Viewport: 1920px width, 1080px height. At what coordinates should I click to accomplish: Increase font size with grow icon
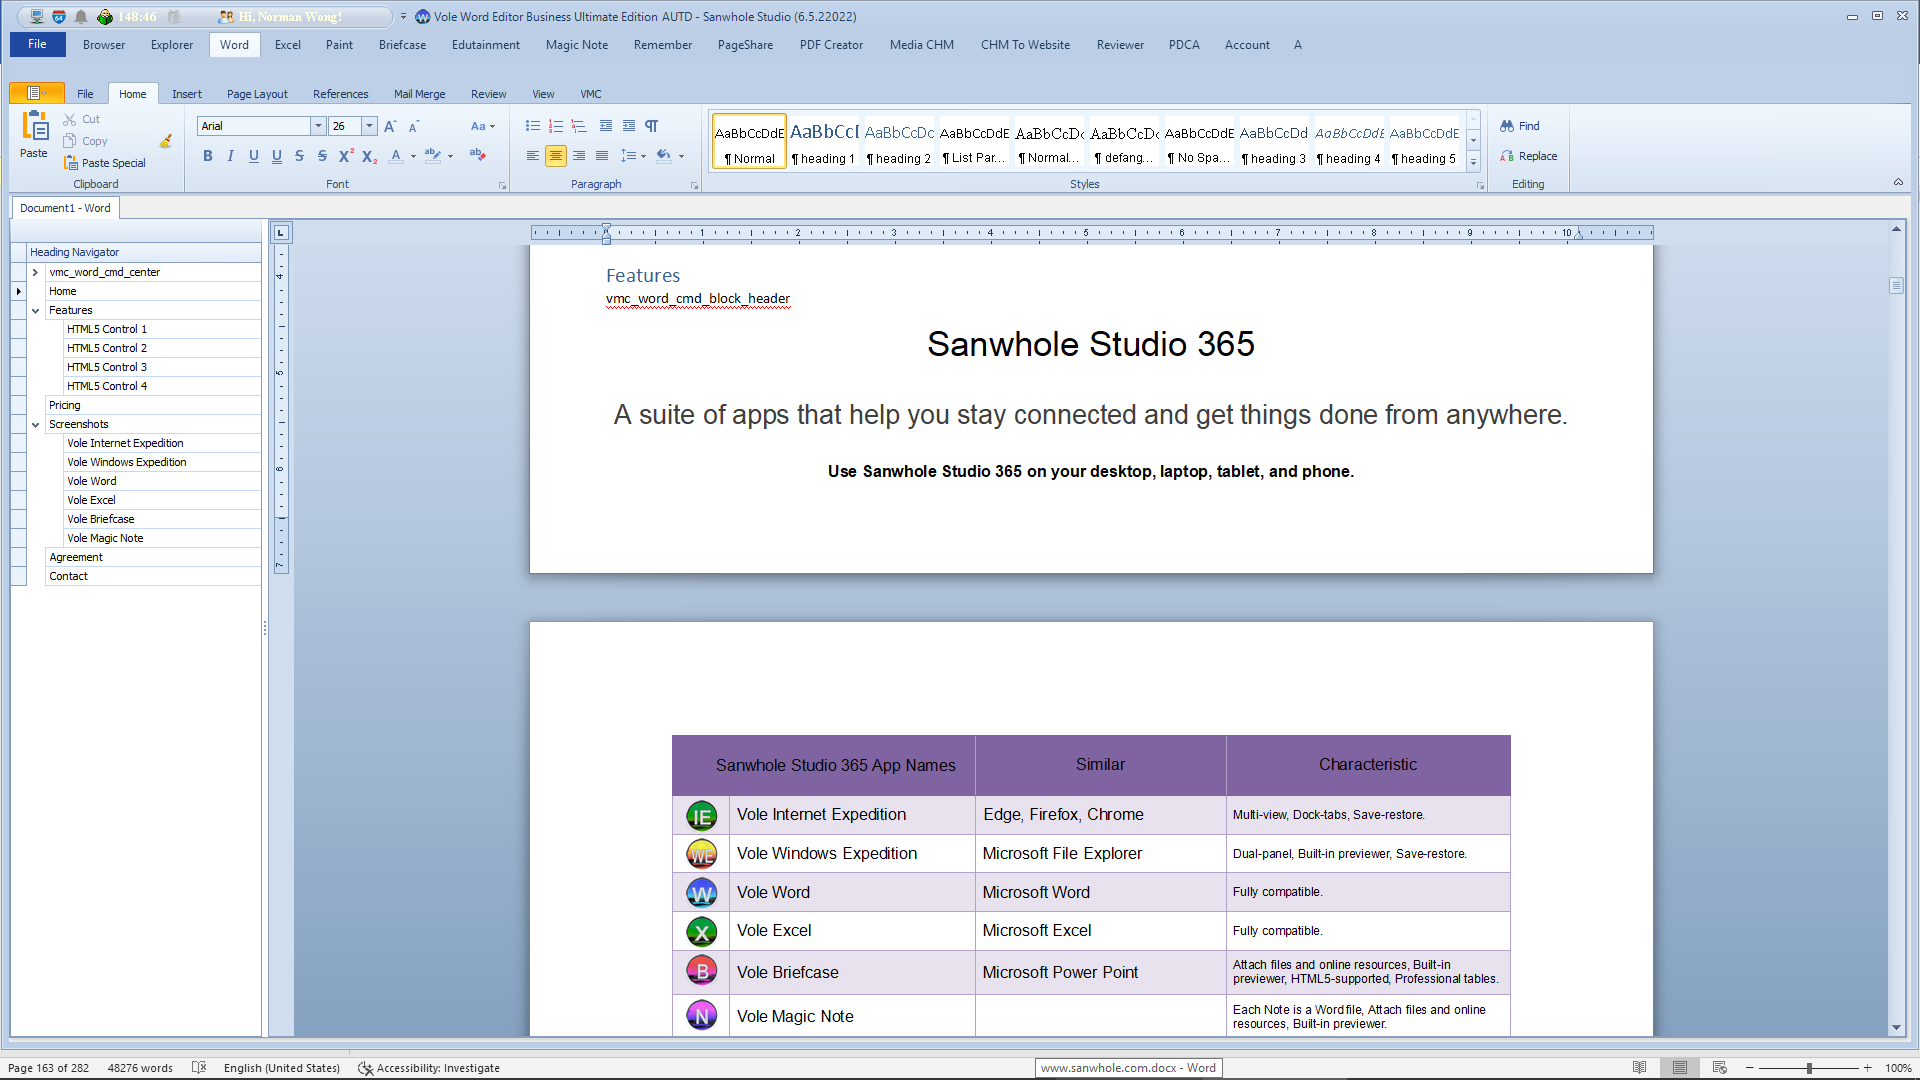[x=390, y=126]
